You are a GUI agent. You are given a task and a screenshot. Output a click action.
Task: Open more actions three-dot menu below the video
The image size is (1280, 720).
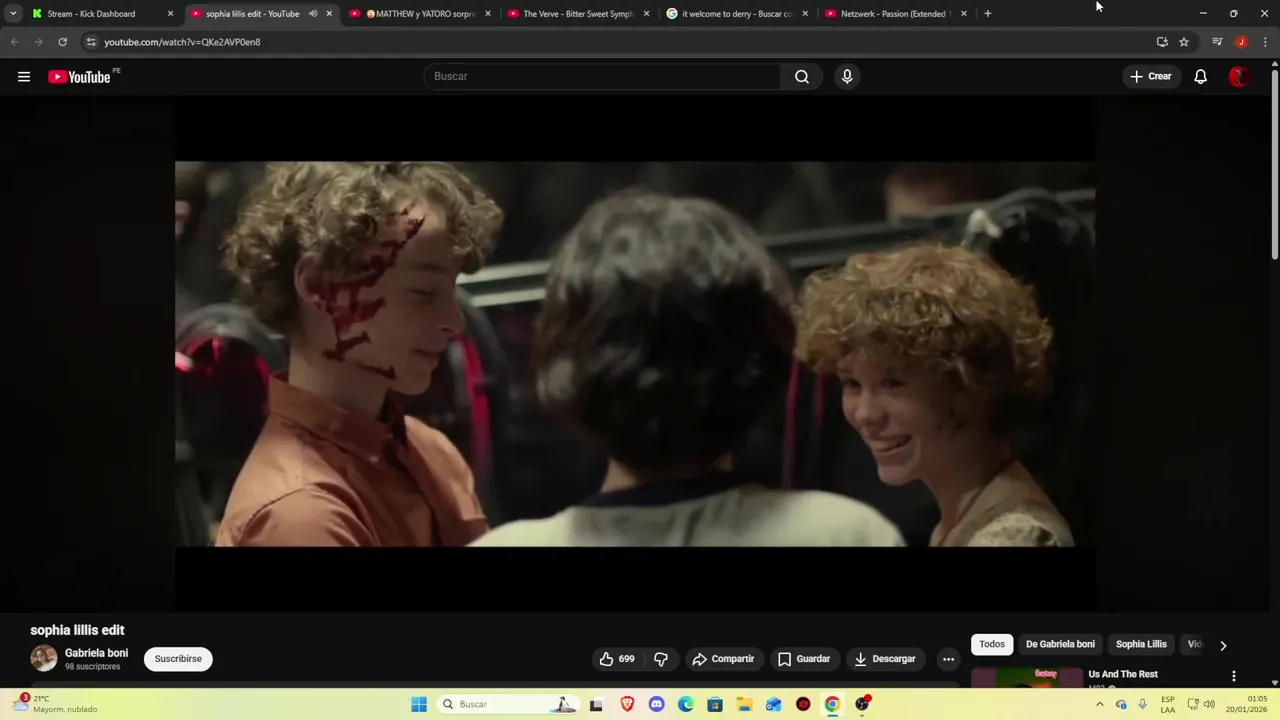click(x=948, y=659)
